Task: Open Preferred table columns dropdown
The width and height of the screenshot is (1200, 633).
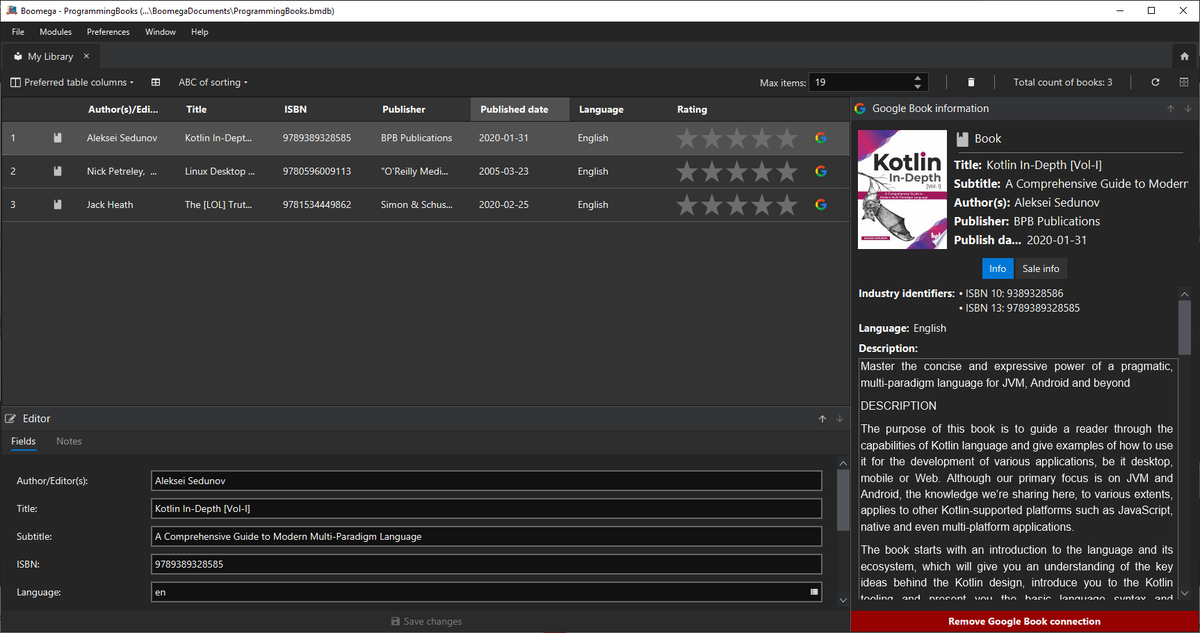Action: coord(72,82)
